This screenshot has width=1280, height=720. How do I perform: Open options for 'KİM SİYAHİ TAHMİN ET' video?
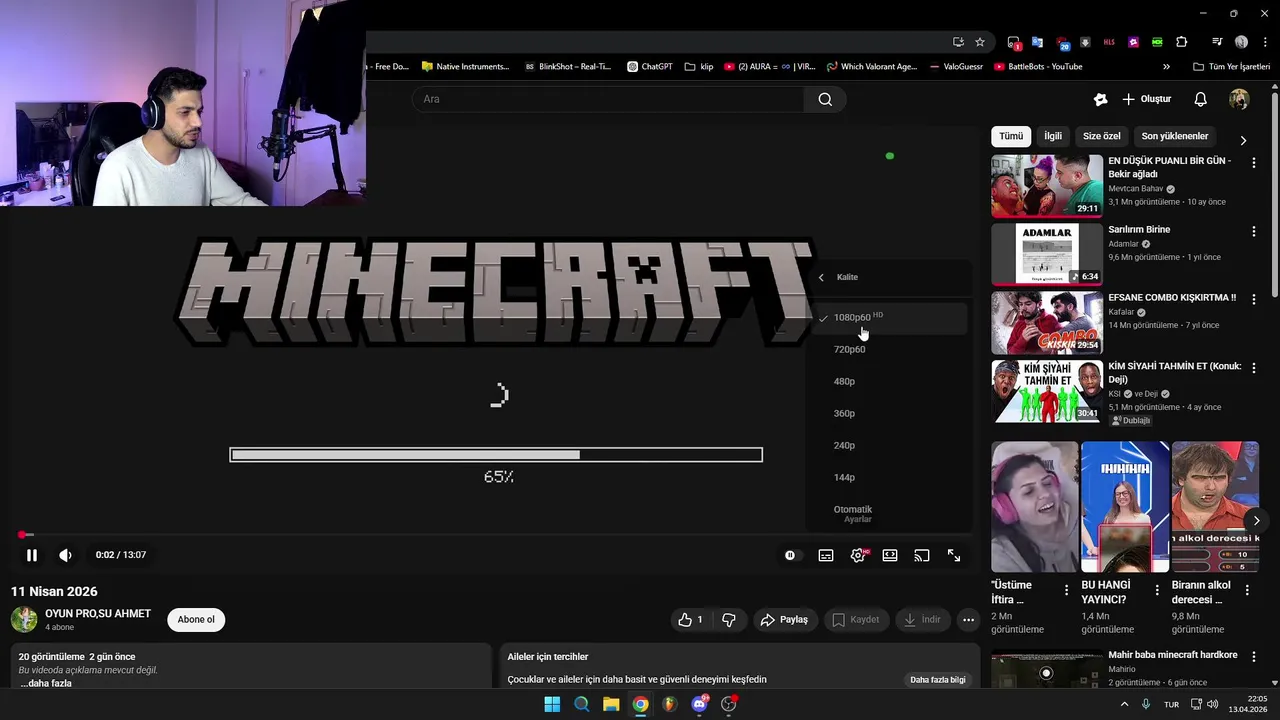tap(1254, 369)
